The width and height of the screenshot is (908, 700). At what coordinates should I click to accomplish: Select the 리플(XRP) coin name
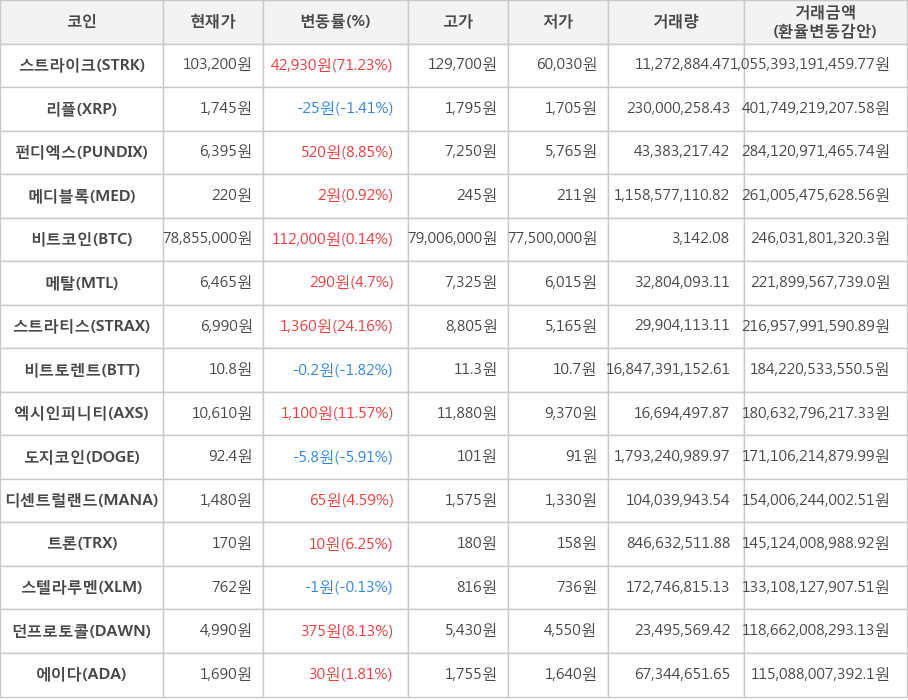[82, 108]
